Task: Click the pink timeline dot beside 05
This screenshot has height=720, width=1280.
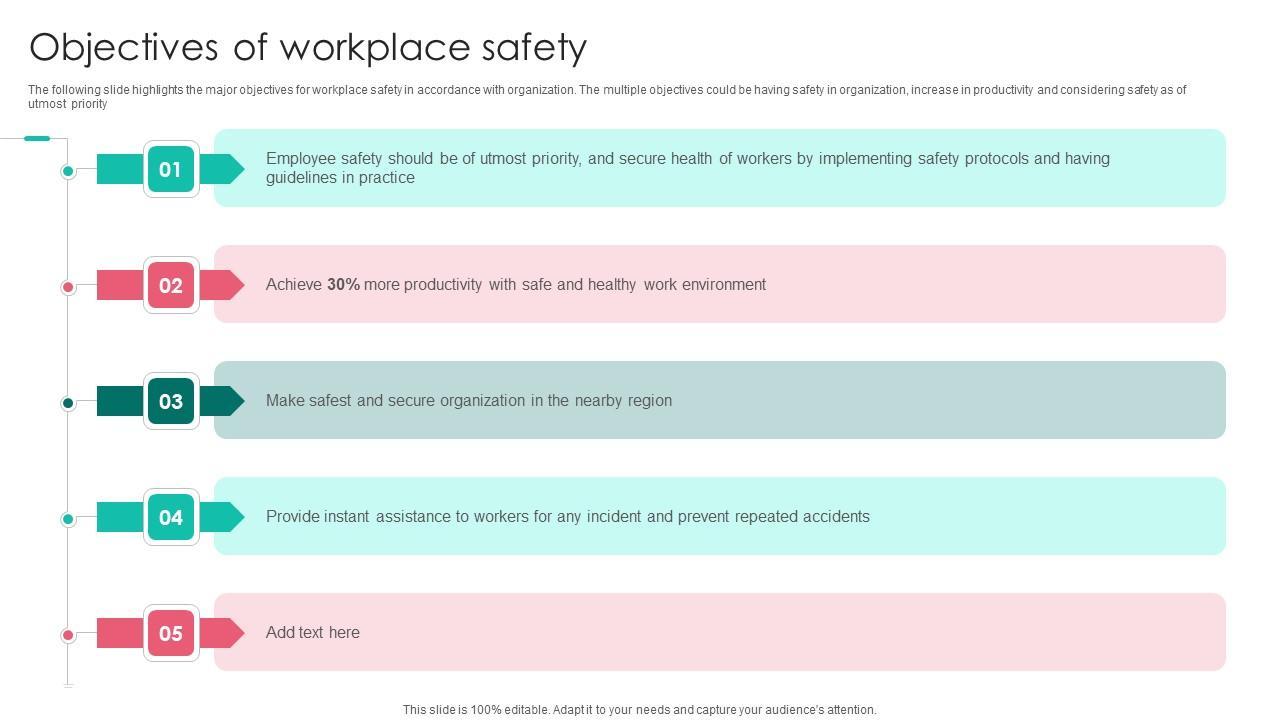Action: tap(68, 635)
